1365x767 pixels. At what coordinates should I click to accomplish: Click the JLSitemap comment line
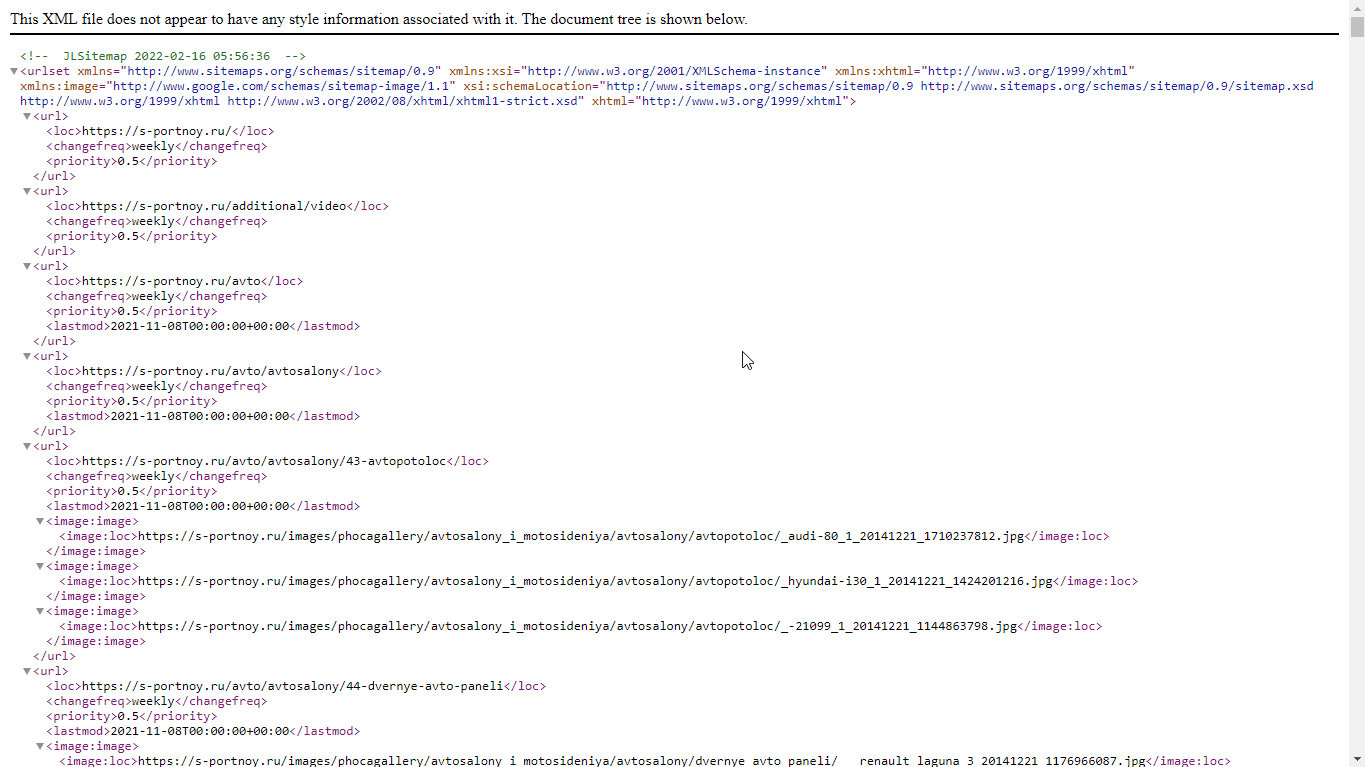point(163,57)
